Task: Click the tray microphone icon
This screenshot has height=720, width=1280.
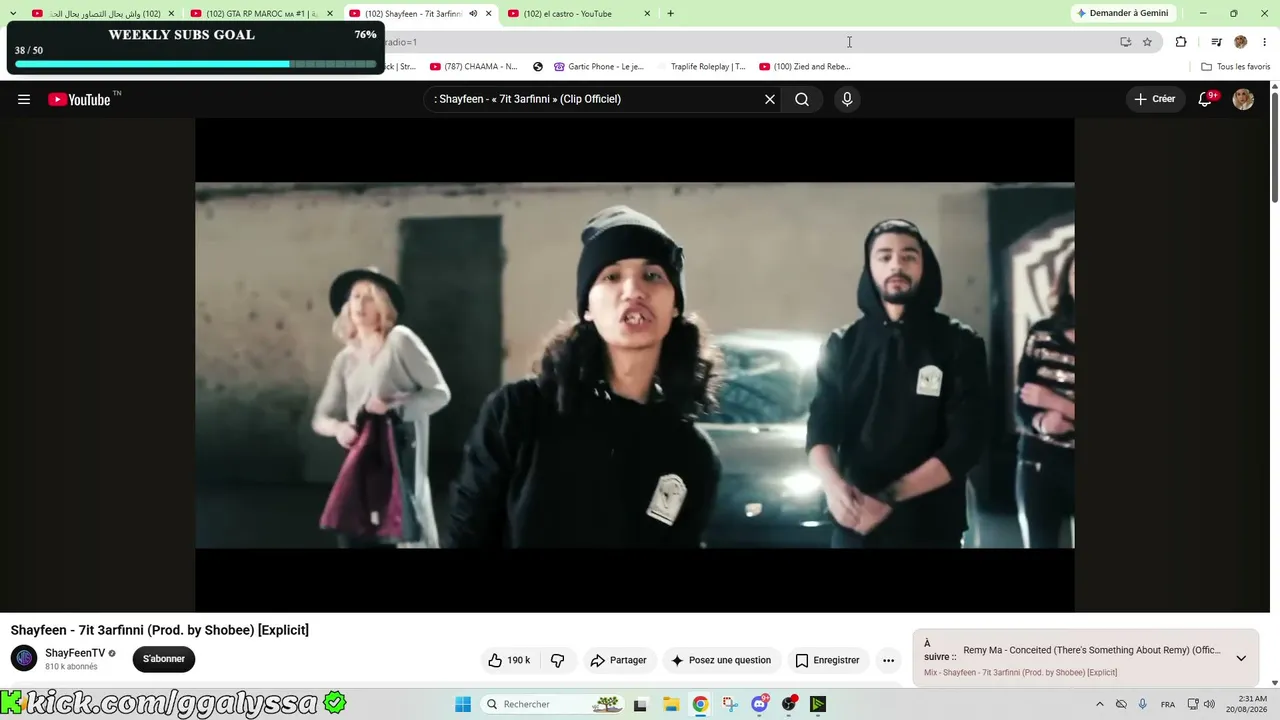Action: (1143, 704)
